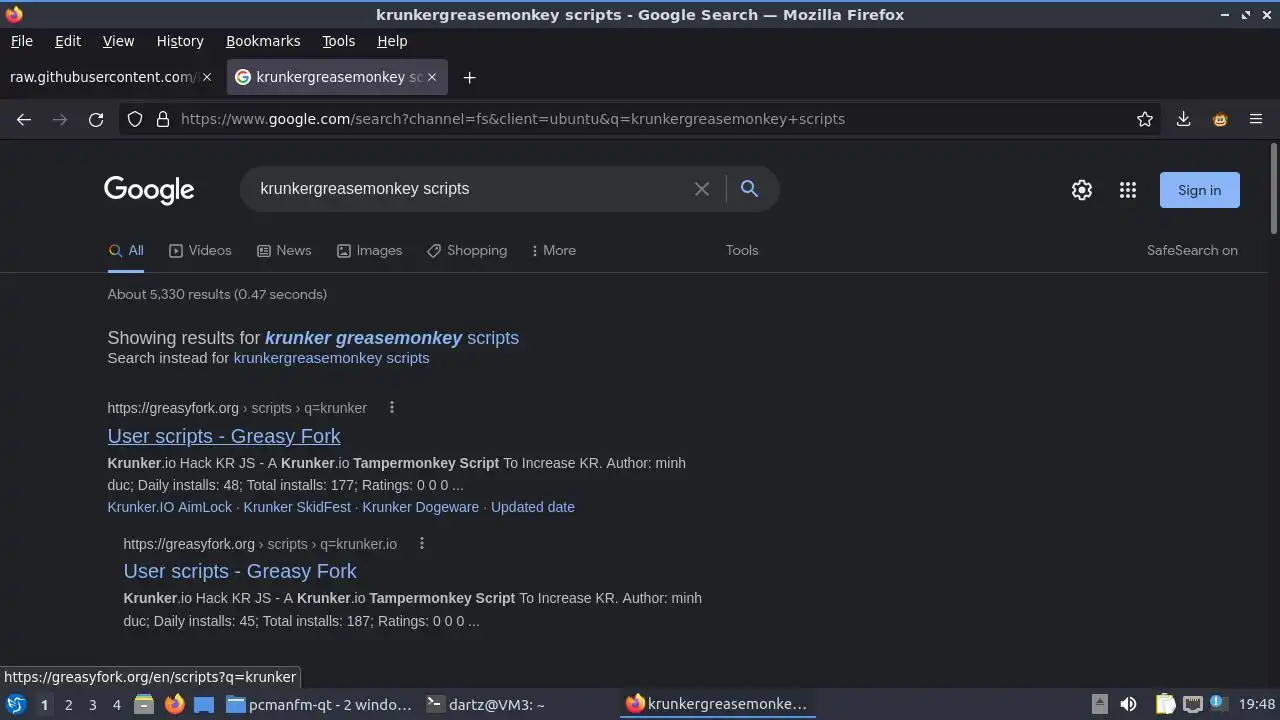Go to Google homepage via logo
Viewport: 1280px width, 720px height.
tap(149, 189)
